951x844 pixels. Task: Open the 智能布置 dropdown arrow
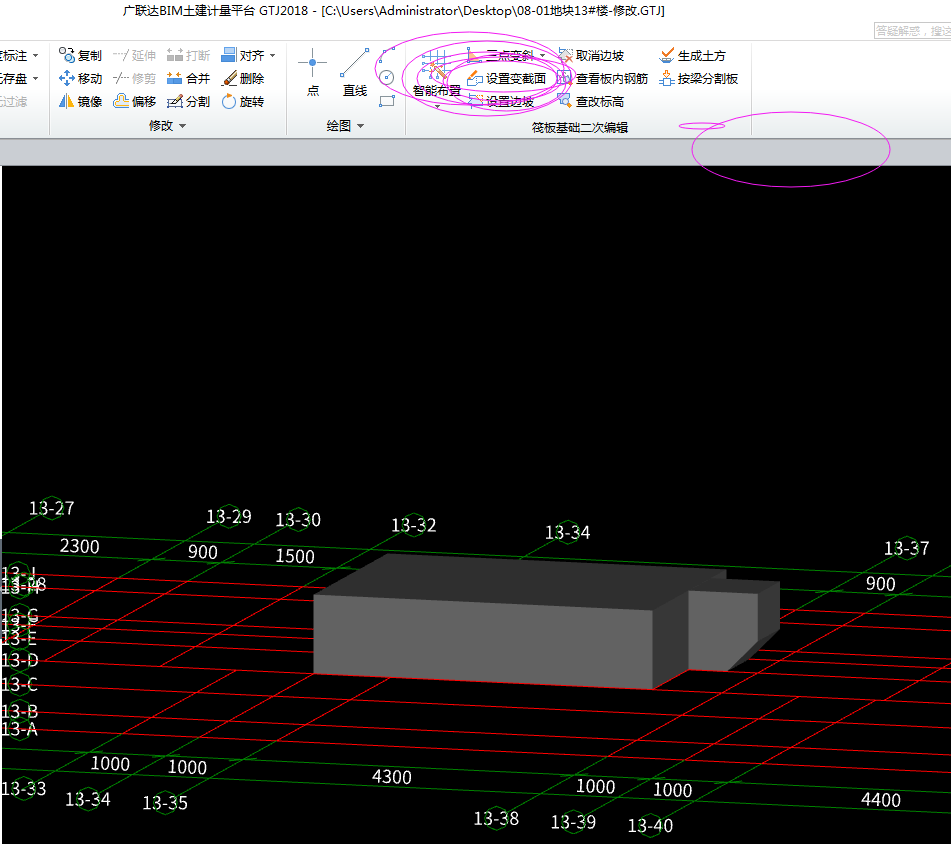437,107
